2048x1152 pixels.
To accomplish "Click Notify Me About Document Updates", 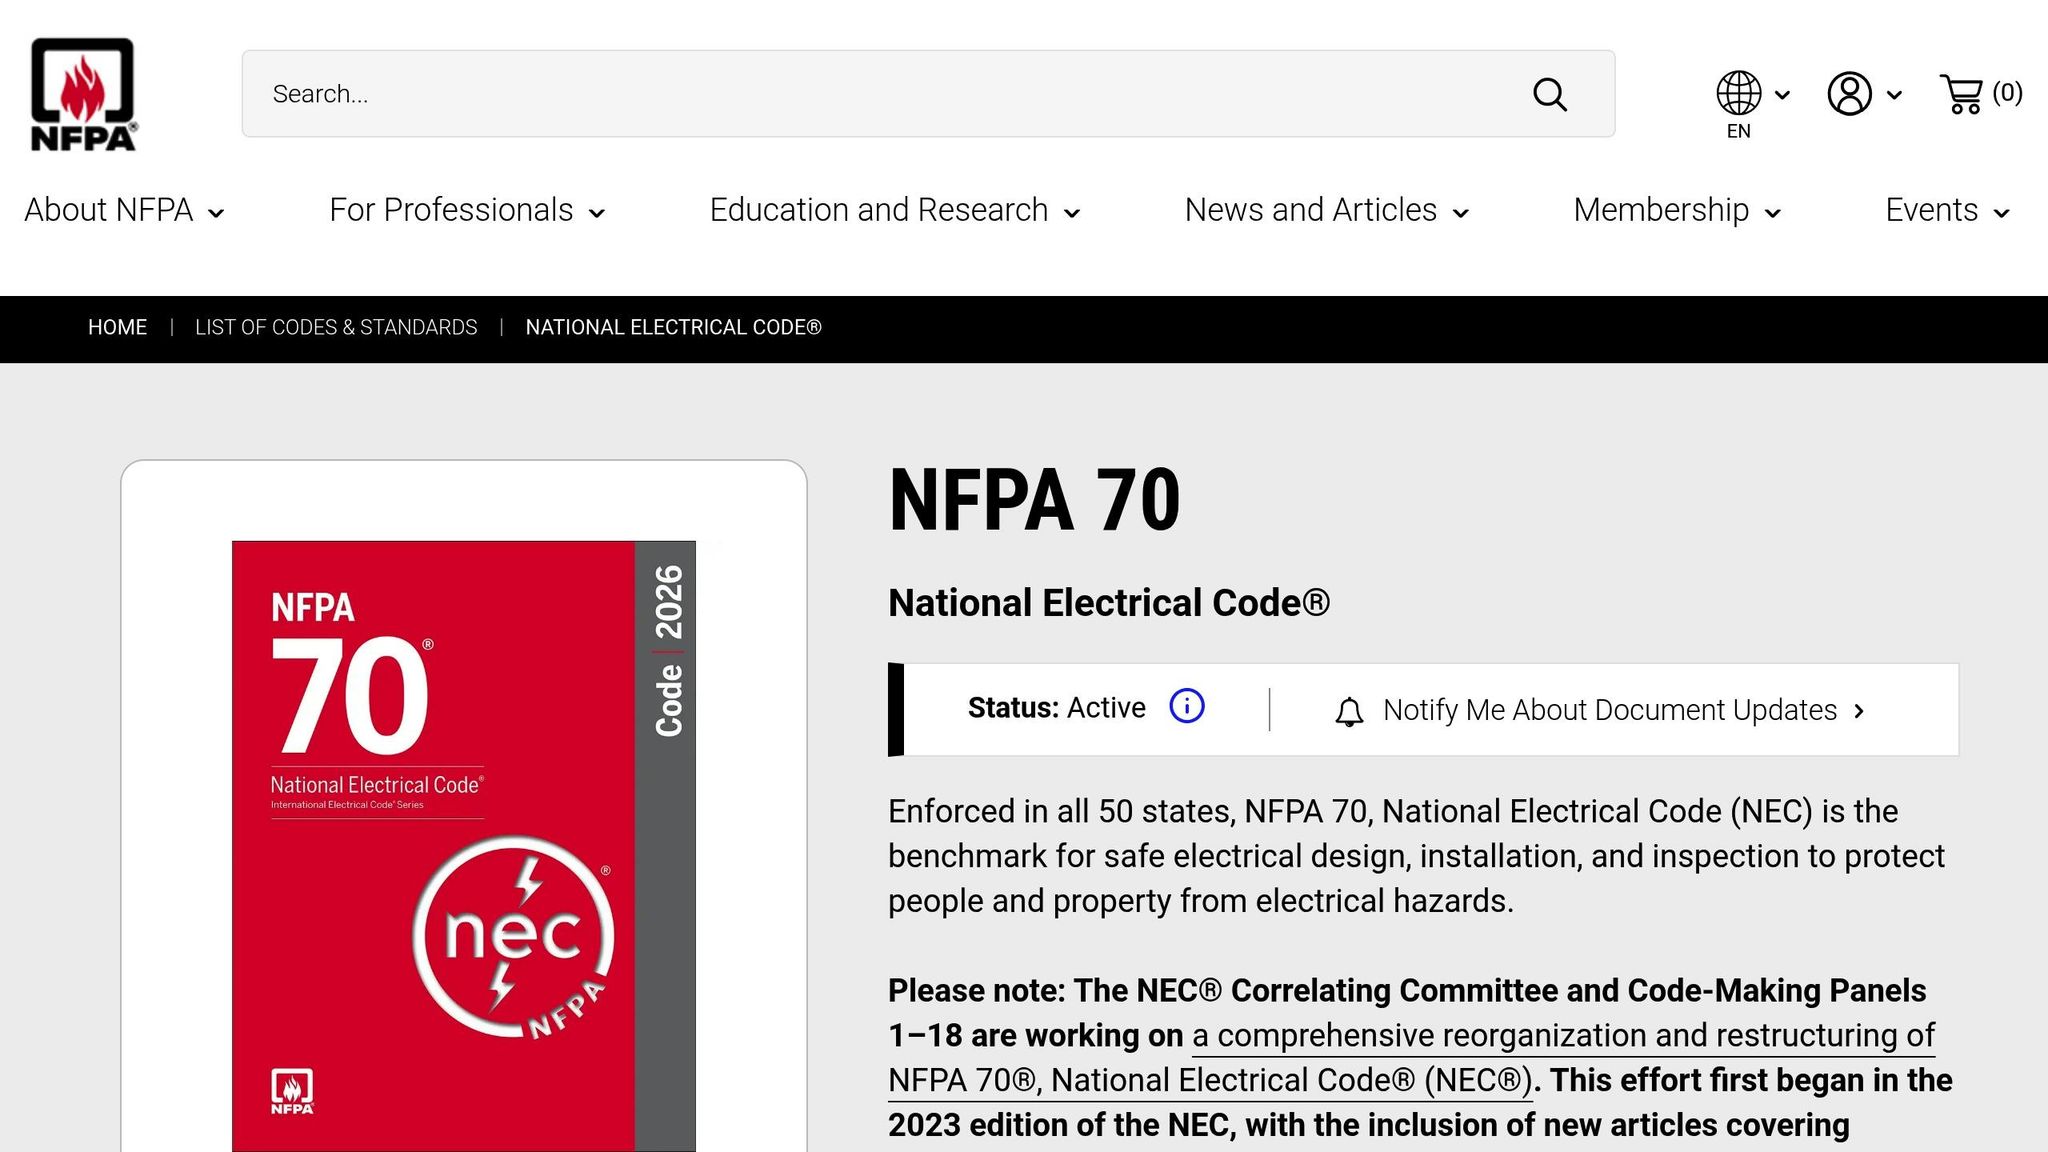I will tap(1609, 710).
